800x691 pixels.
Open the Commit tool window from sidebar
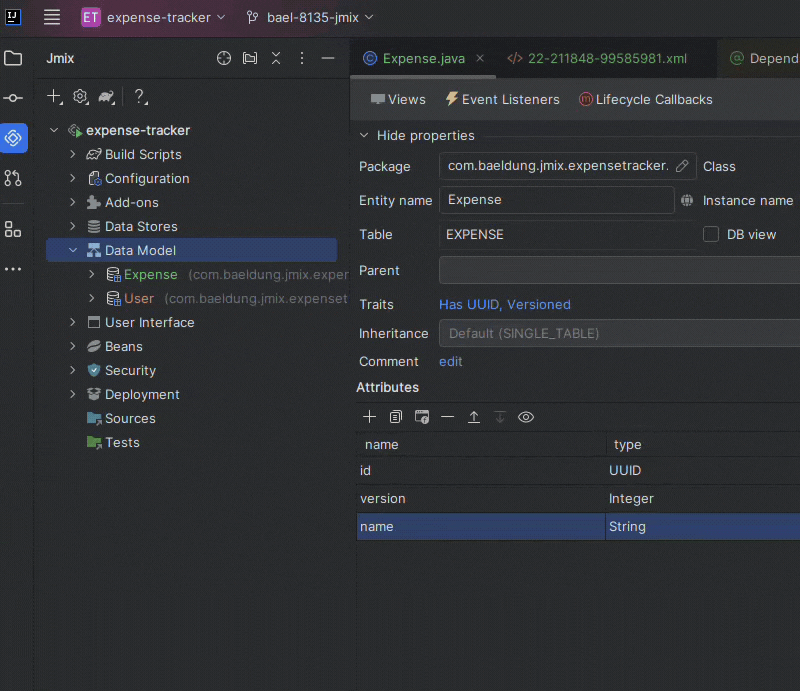(x=13, y=98)
